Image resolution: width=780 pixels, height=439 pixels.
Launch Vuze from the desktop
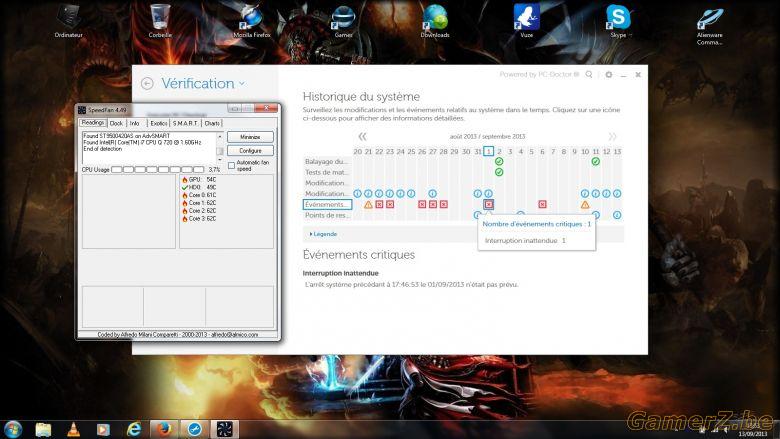coord(526,21)
